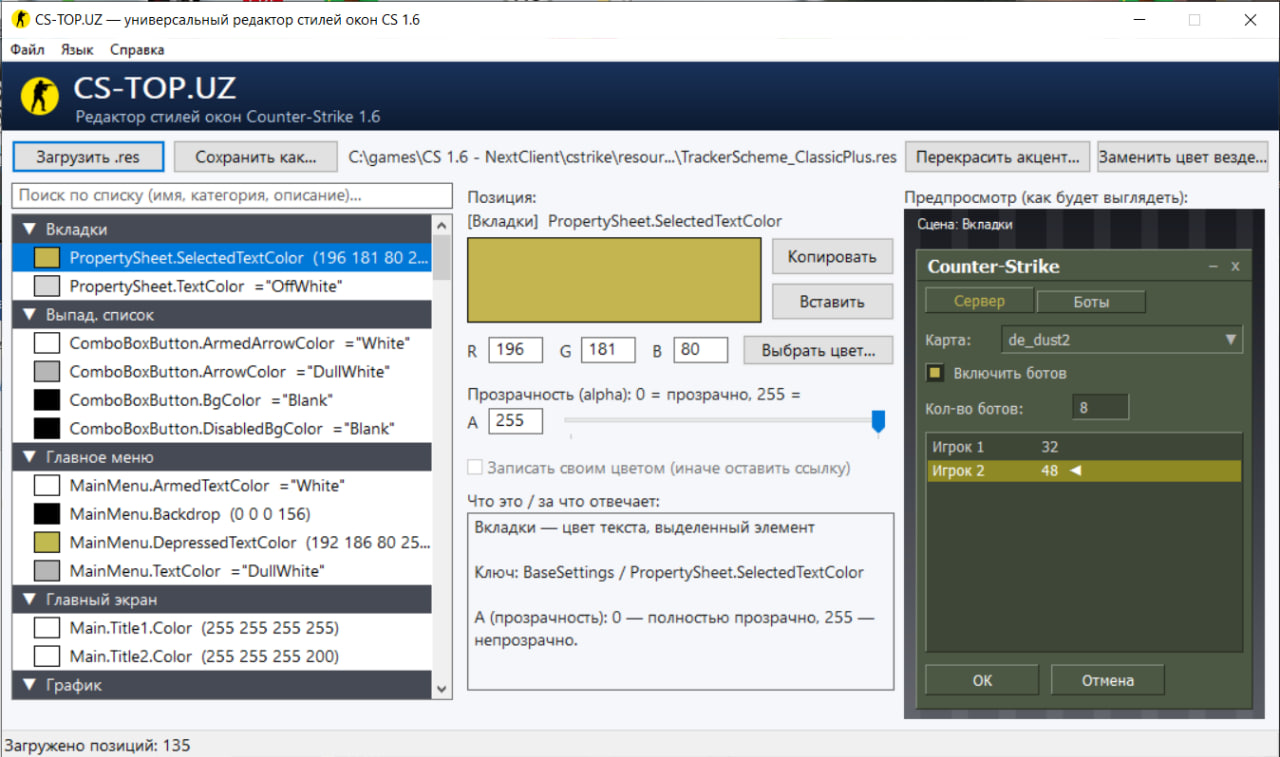This screenshot has height=757, width=1280.
Task: Click the arrow marker beside Игрок 2
Action: pyautogui.click(x=1076, y=471)
